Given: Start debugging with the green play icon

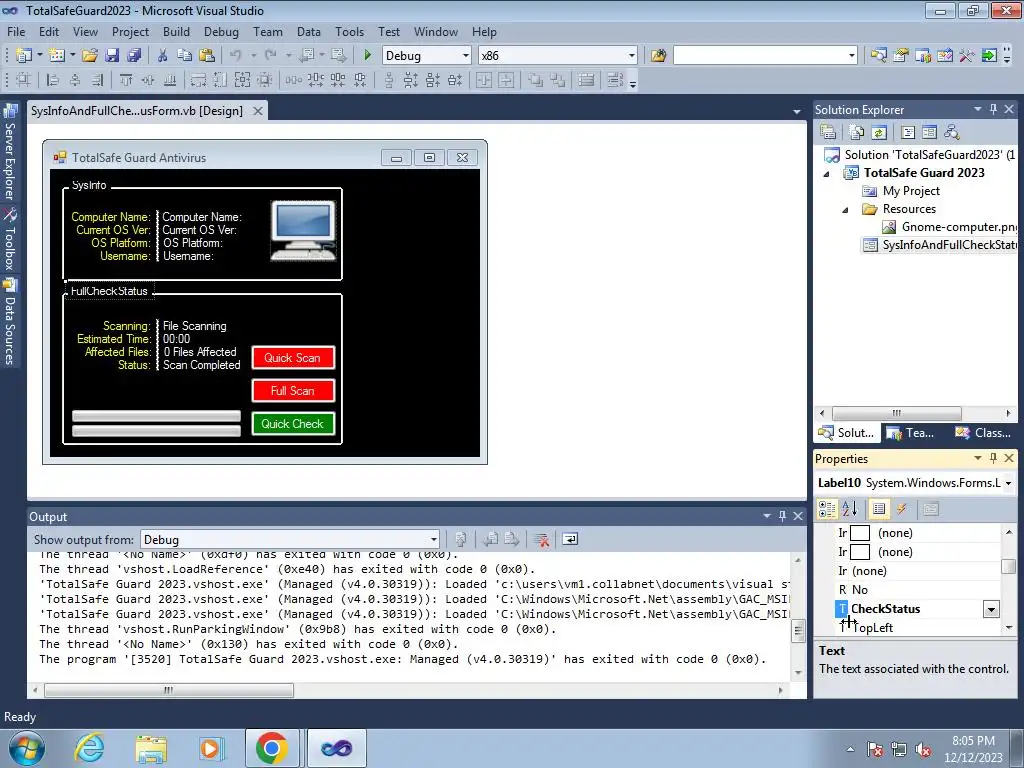Looking at the screenshot, I should (x=368, y=56).
